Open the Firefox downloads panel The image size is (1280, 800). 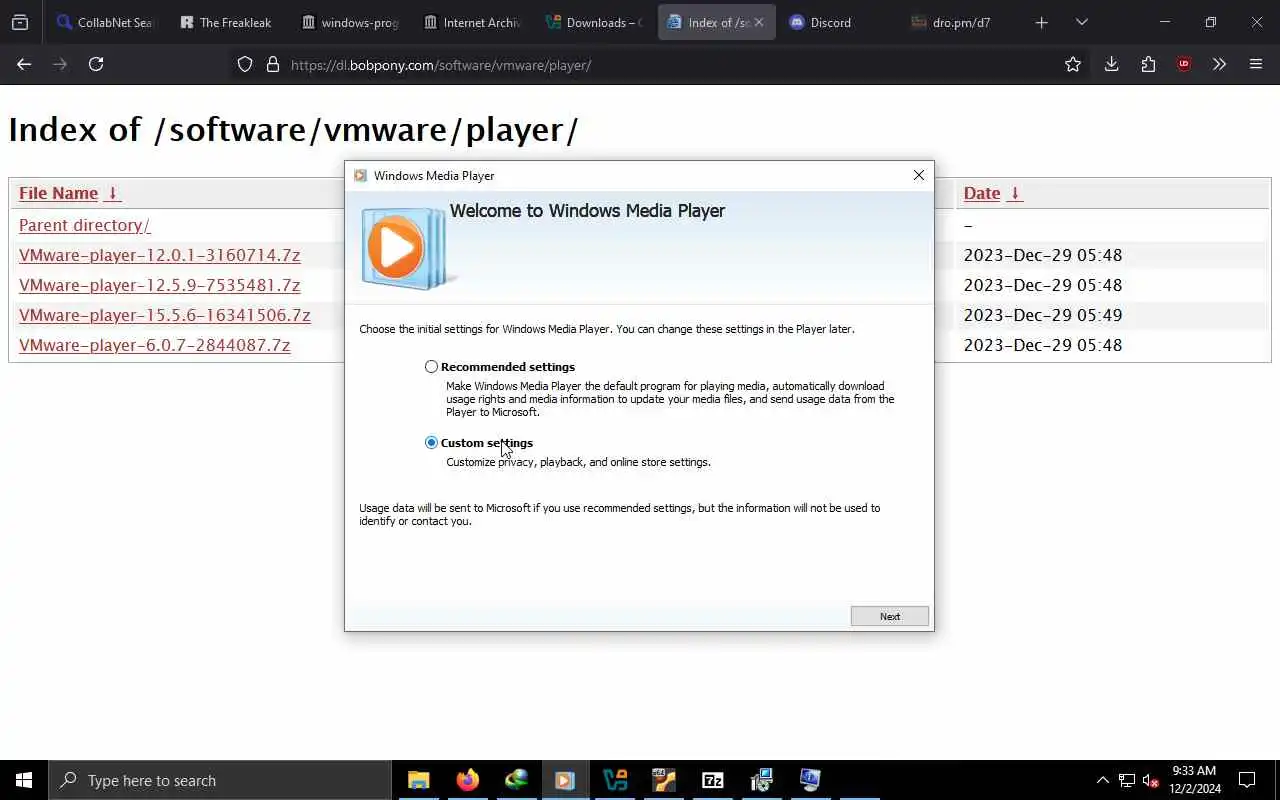1111,64
